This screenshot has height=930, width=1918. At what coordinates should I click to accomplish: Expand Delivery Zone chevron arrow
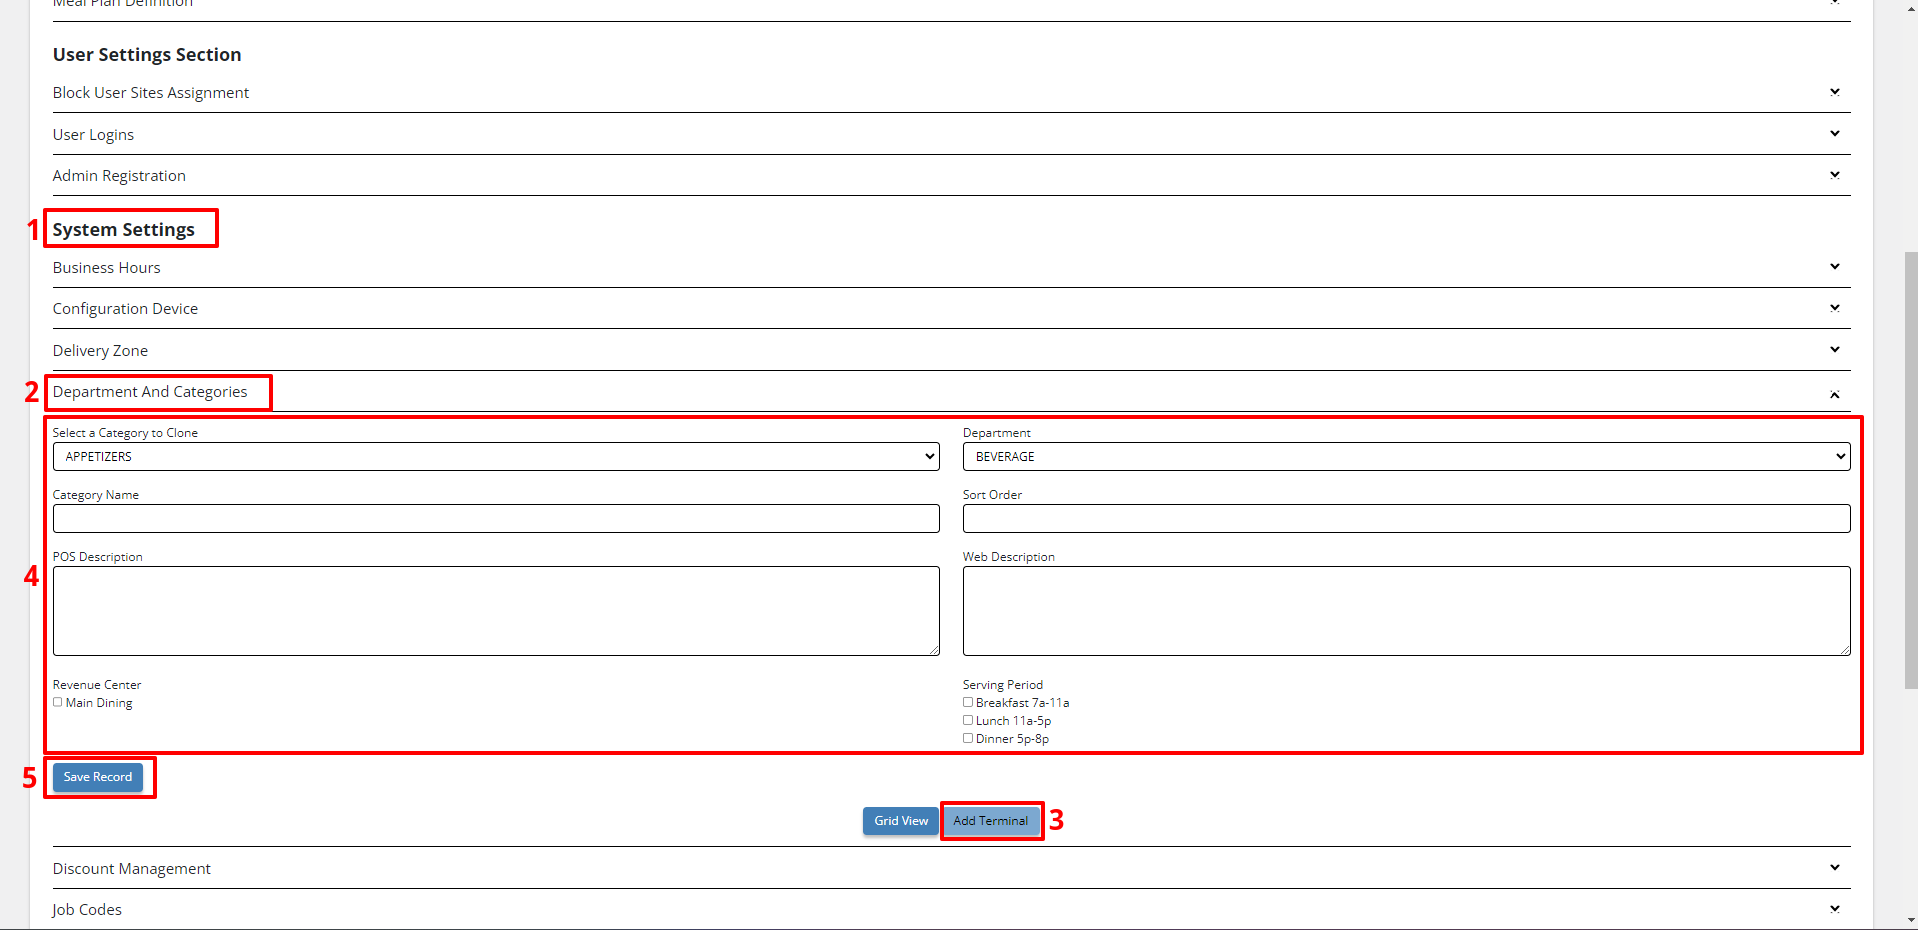tap(1834, 350)
